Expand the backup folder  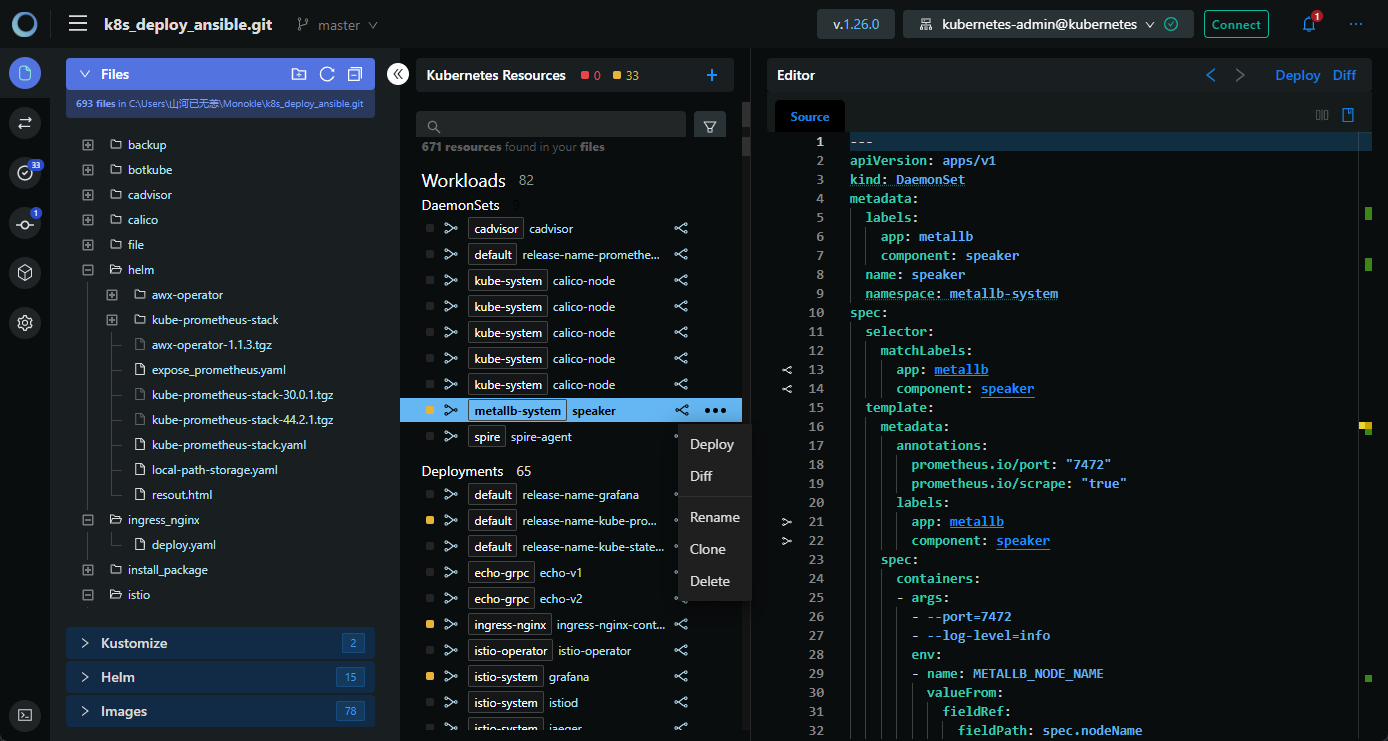tap(88, 145)
